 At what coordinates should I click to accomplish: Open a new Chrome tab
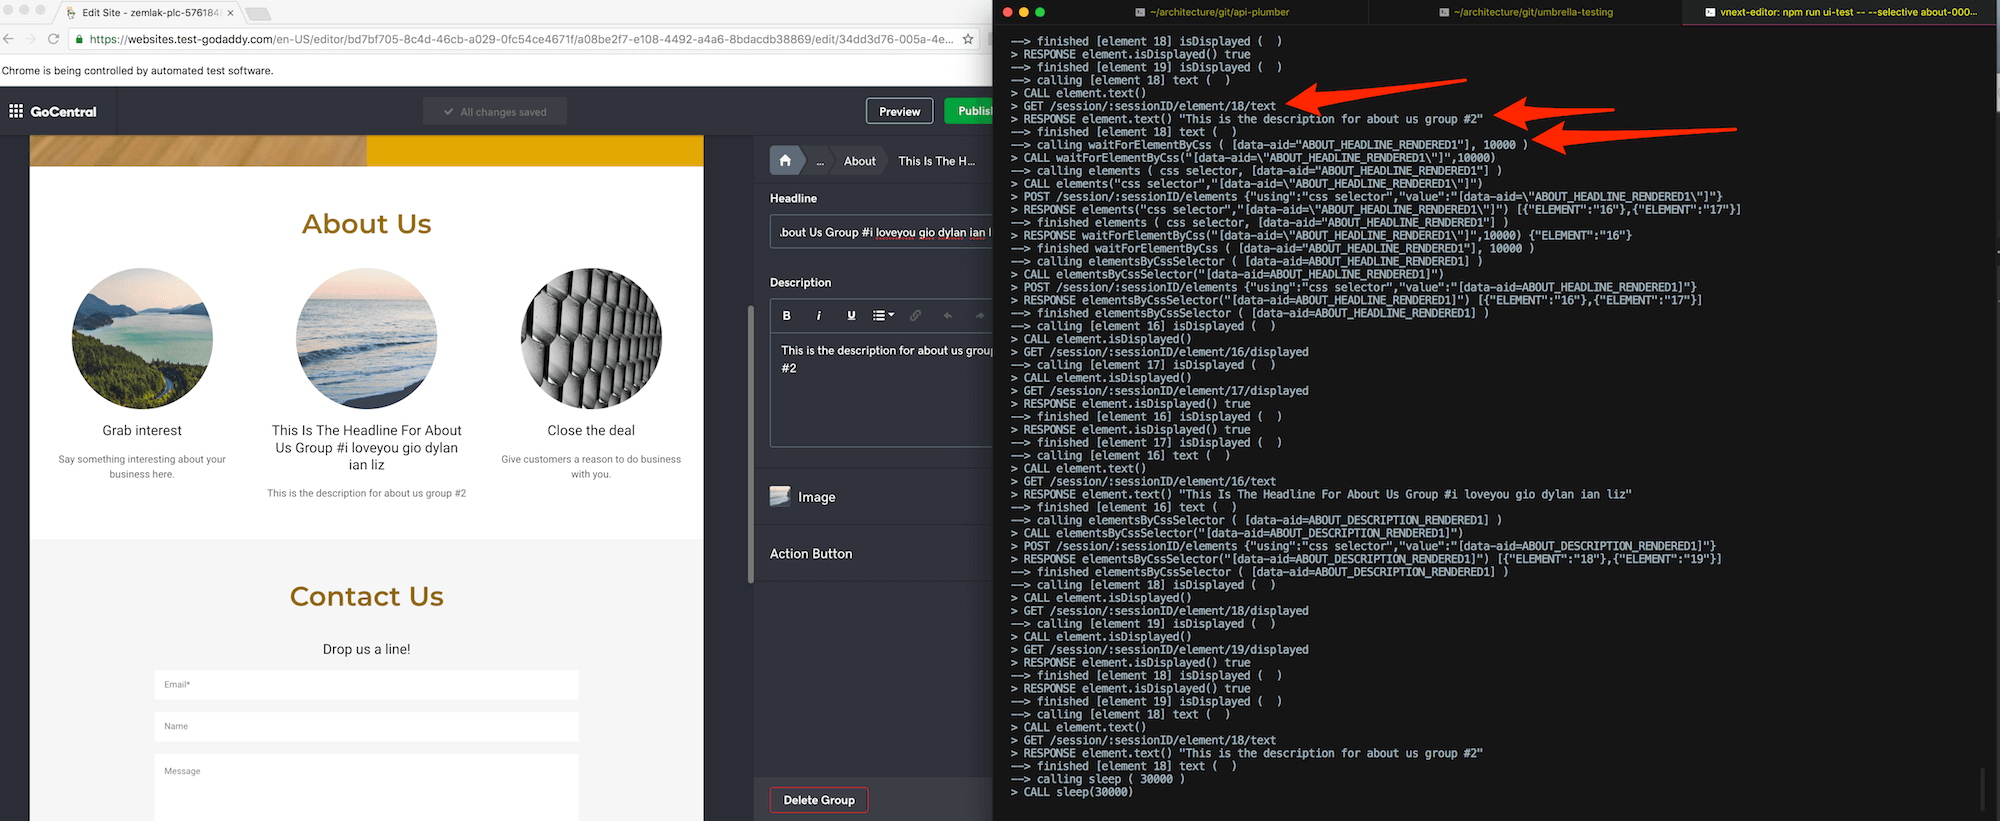tap(258, 14)
